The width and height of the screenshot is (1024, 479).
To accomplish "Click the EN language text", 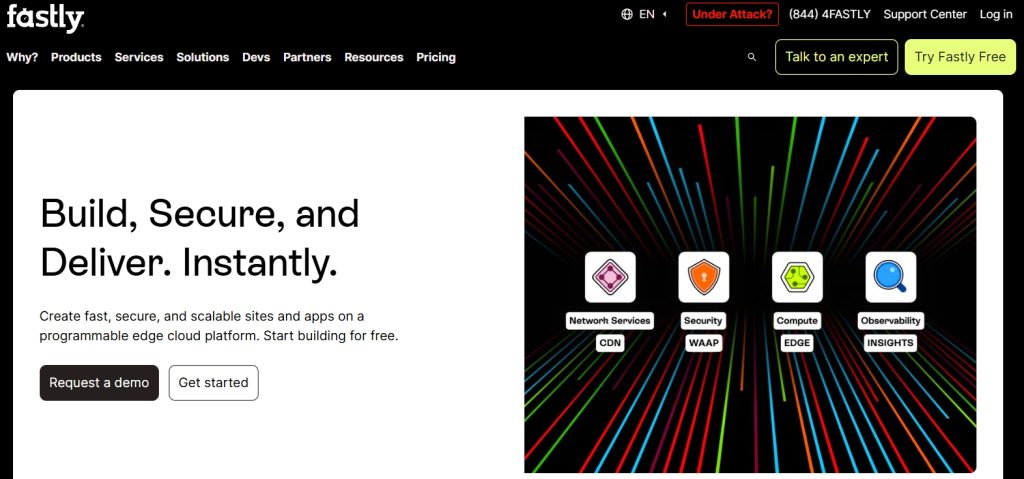I will coord(647,14).
